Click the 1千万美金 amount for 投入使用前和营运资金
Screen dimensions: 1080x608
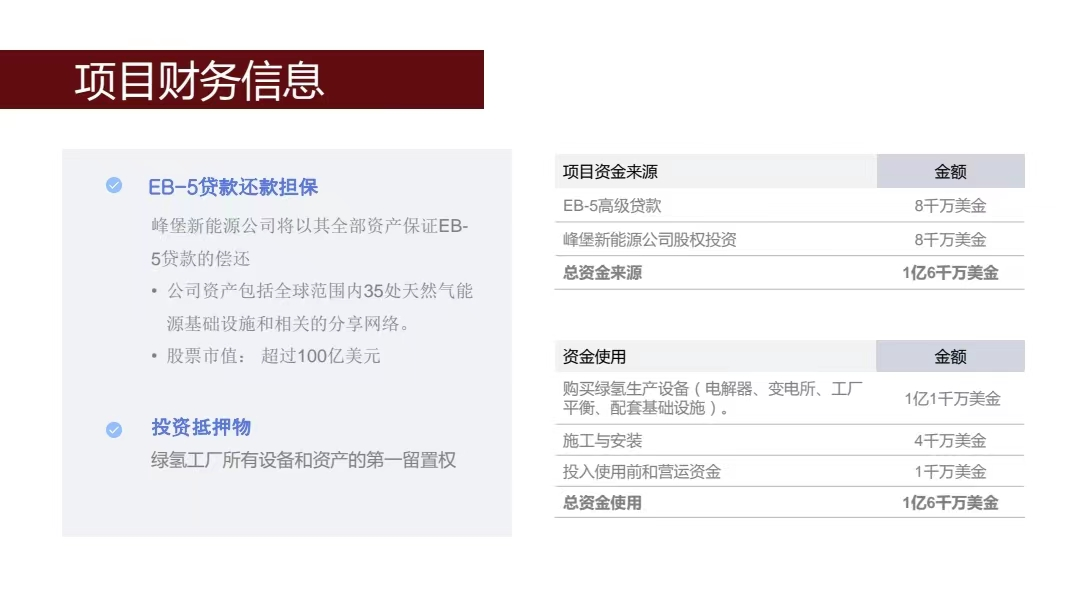point(950,472)
